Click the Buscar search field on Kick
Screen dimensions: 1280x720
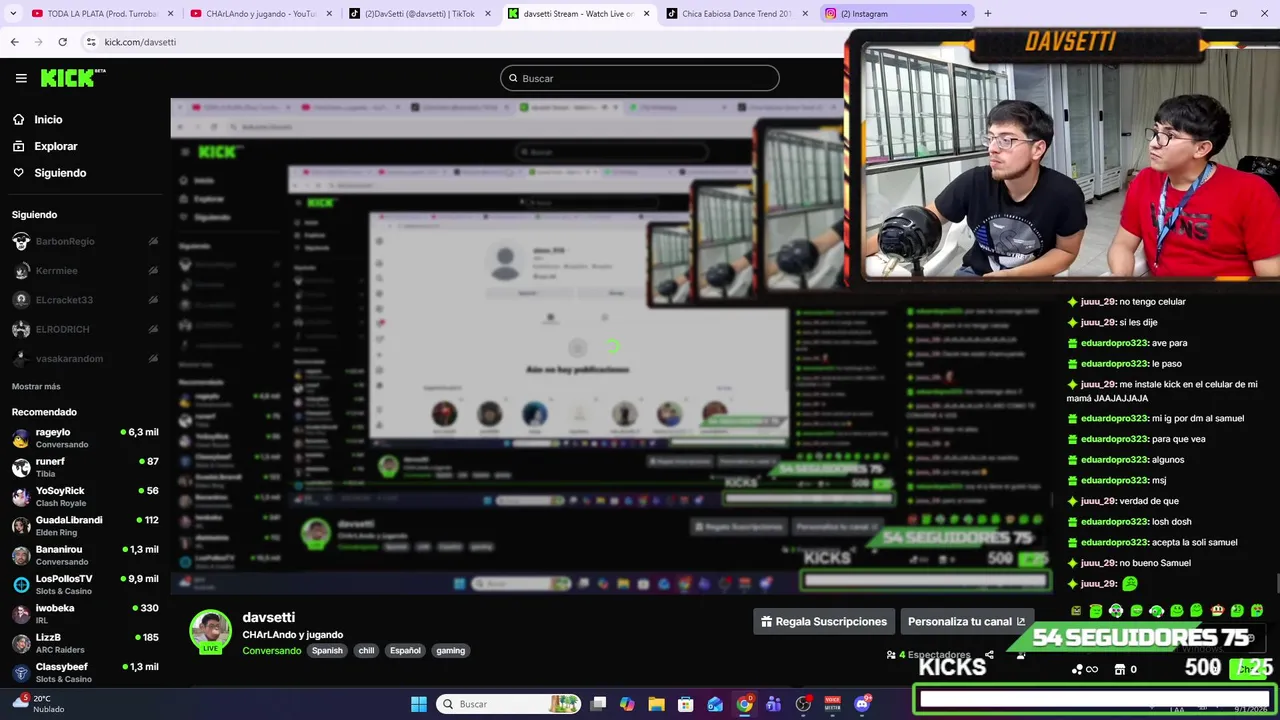[640, 78]
